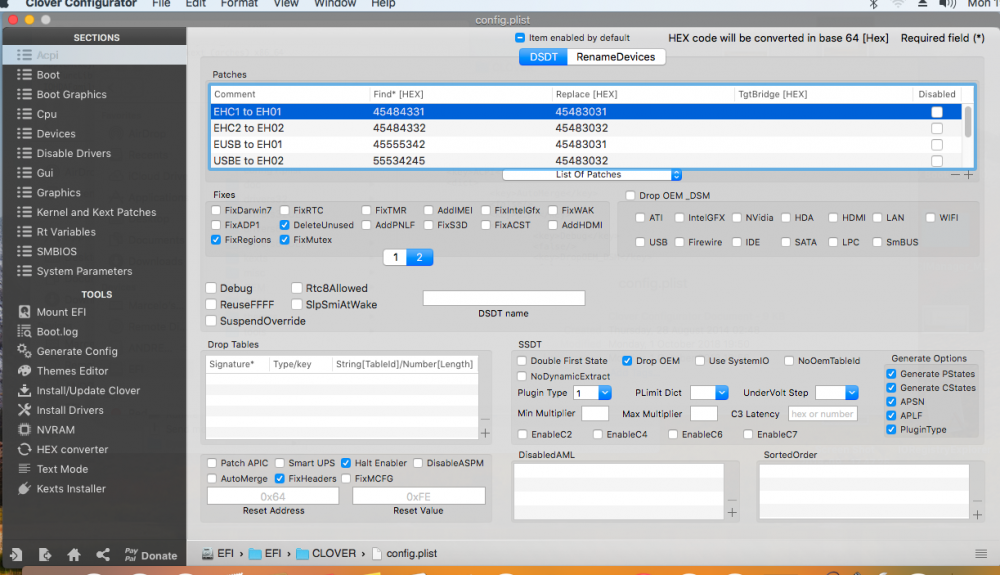Uncheck FixMutex checkbox
This screenshot has height=575, width=1000.
[x=284, y=240]
